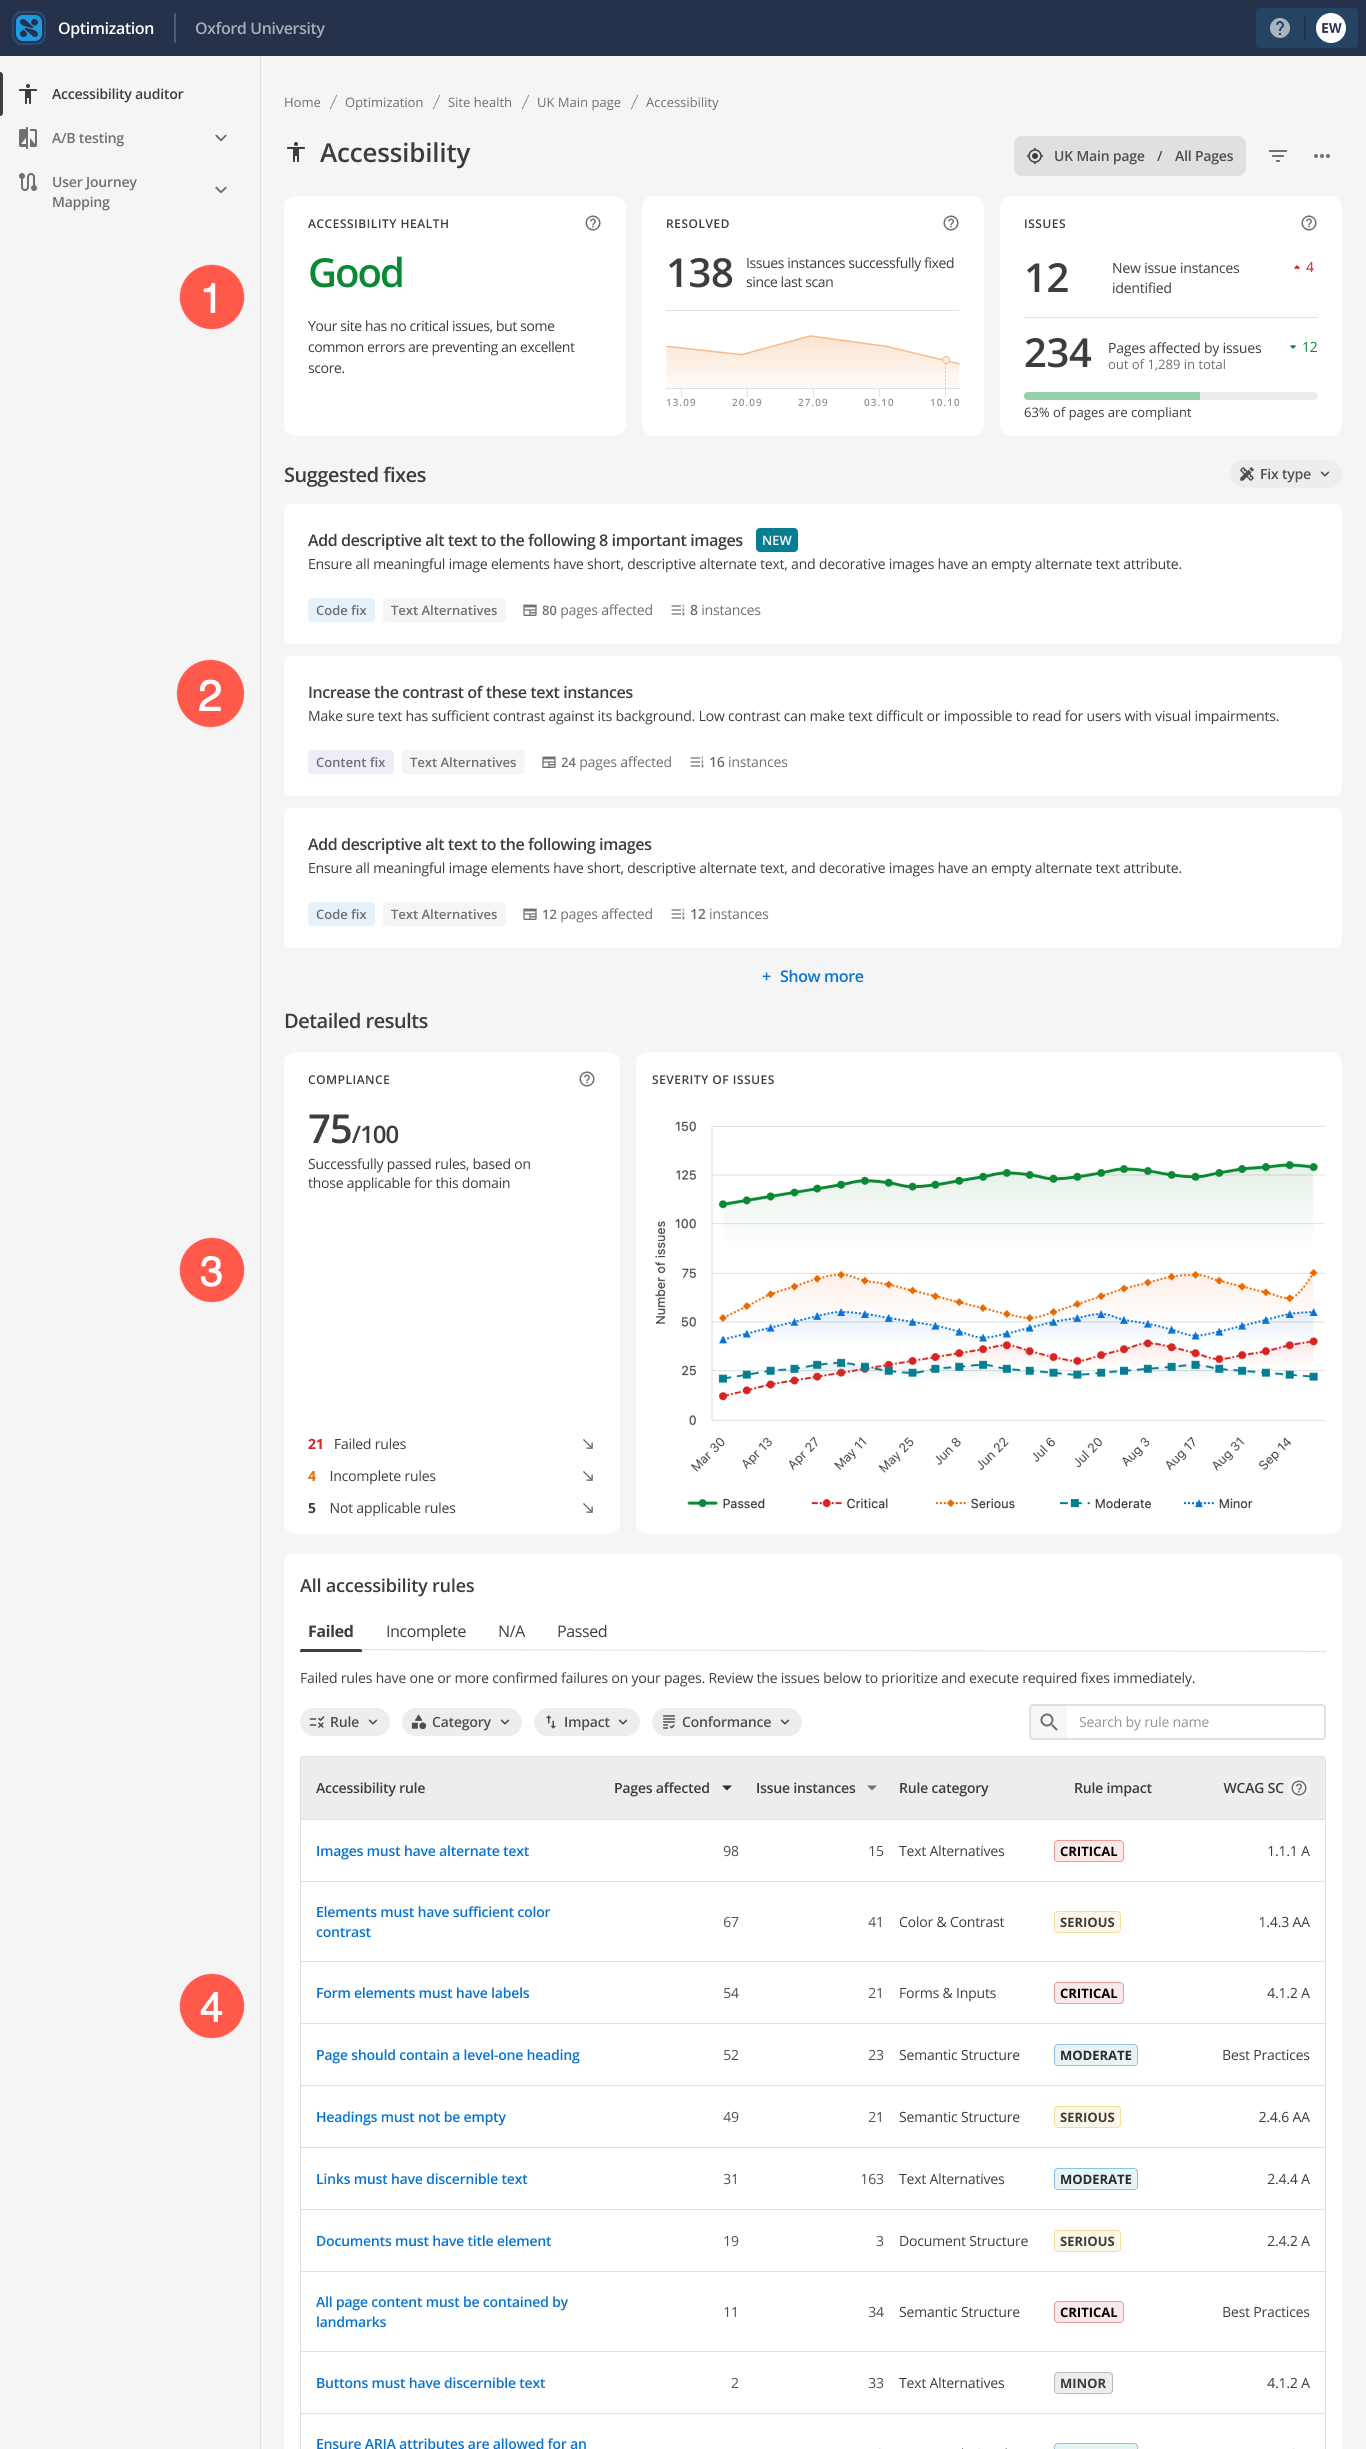Click Optimization breadcrumb link
The image size is (1366, 2449).
384,102
